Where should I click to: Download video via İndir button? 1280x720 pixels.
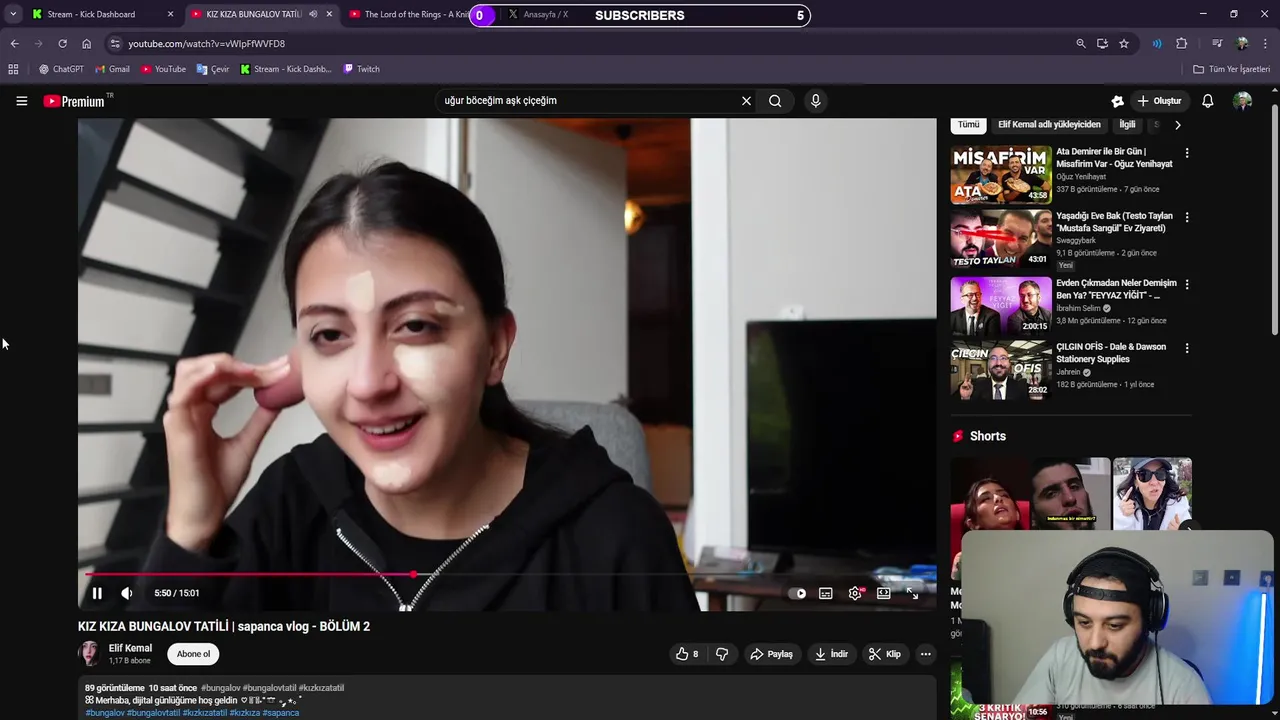(831, 654)
